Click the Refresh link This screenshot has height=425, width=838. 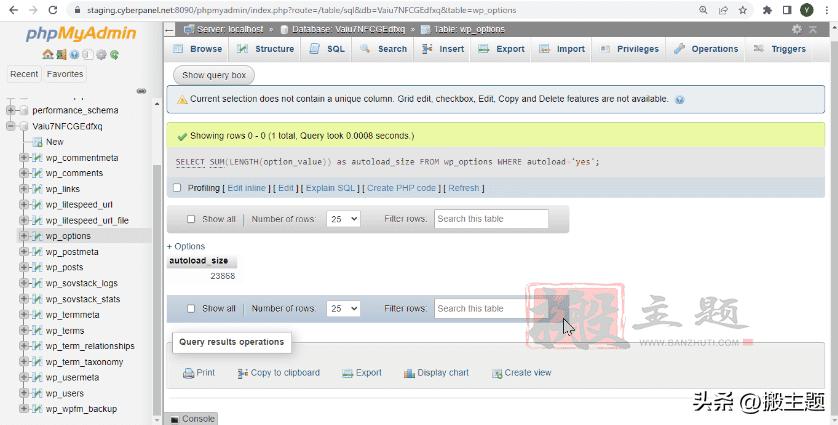[x=463, y=188]
